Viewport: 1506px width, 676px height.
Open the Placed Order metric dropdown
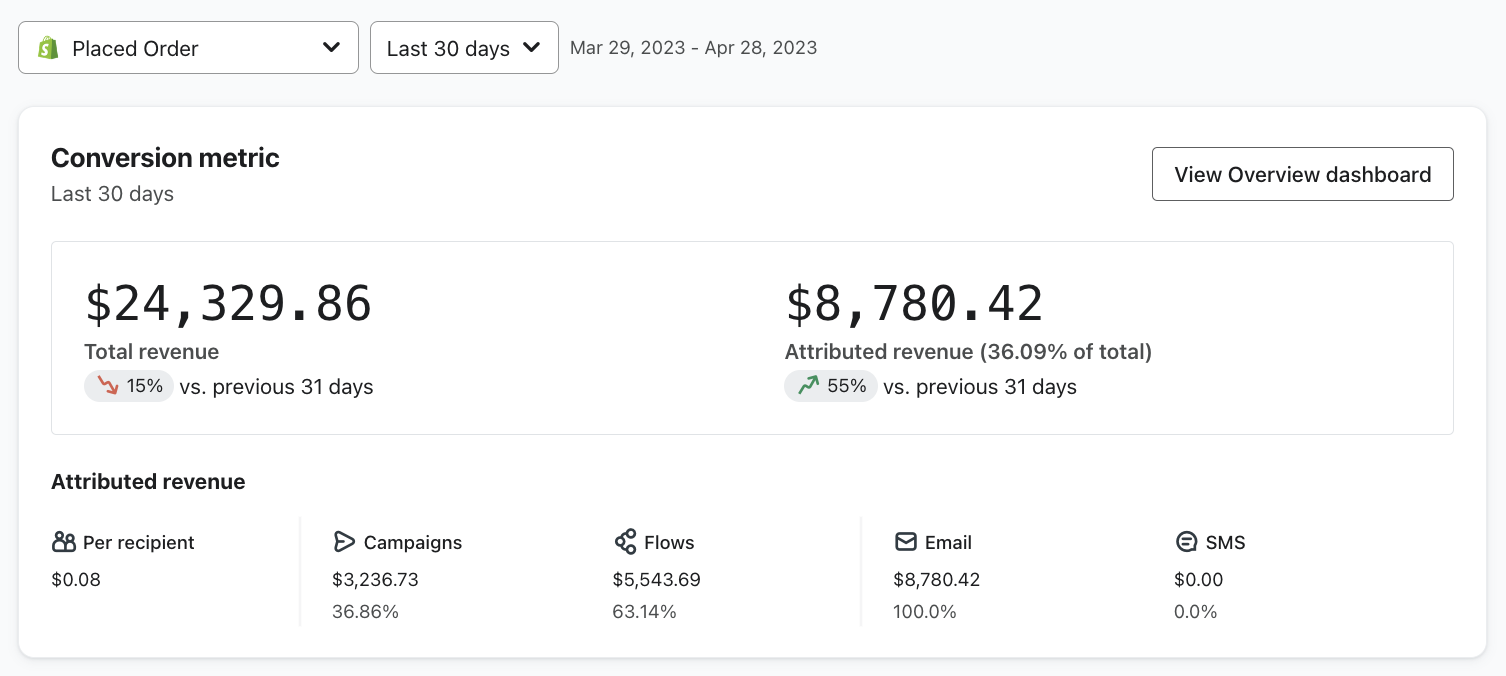[188, 48]
